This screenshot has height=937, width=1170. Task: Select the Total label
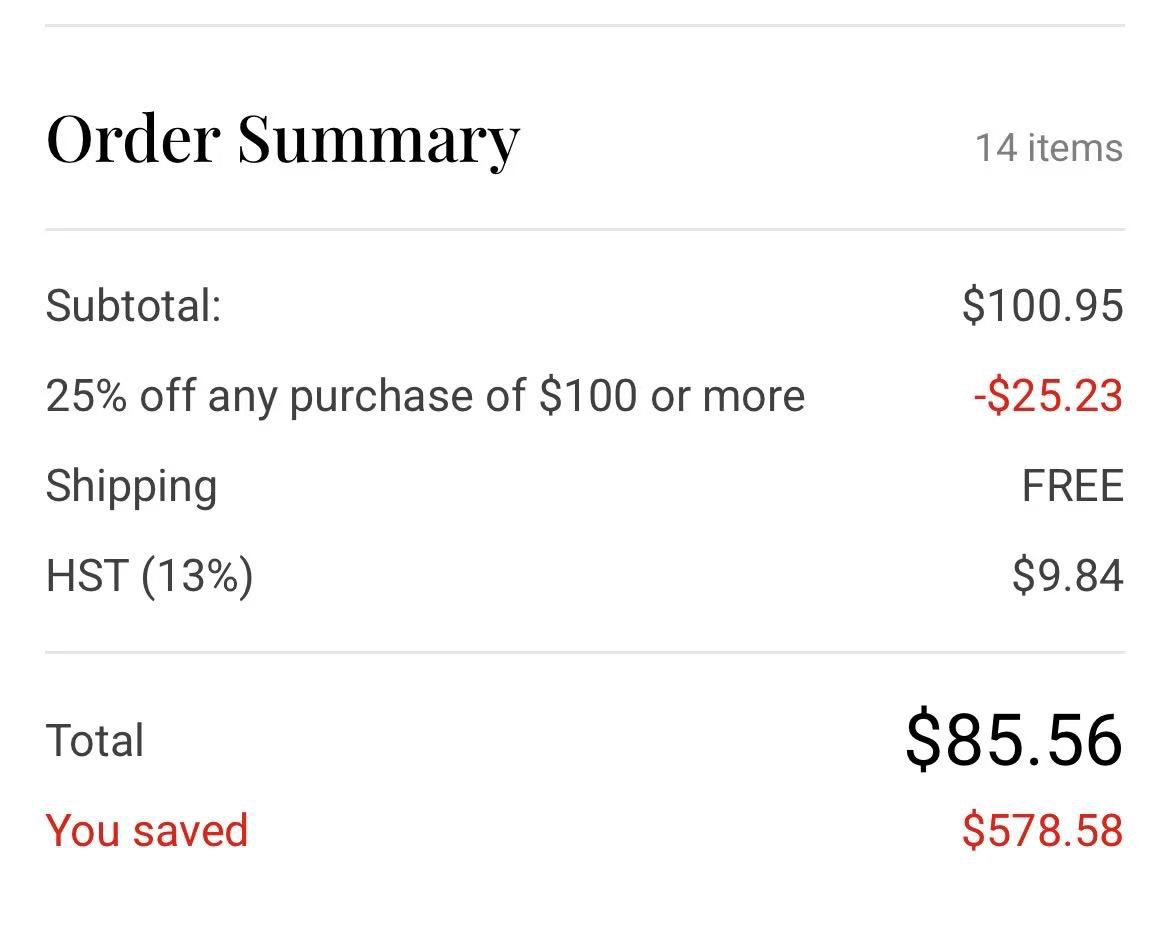click(95, 741)
